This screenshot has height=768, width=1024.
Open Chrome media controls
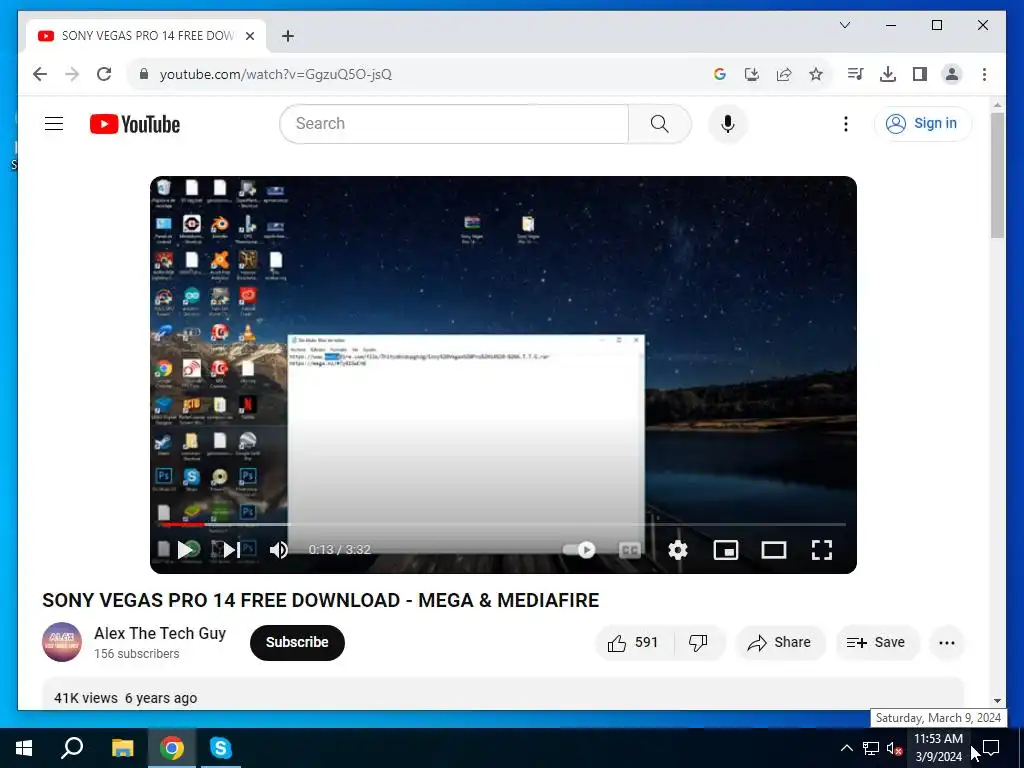(856, 74)
